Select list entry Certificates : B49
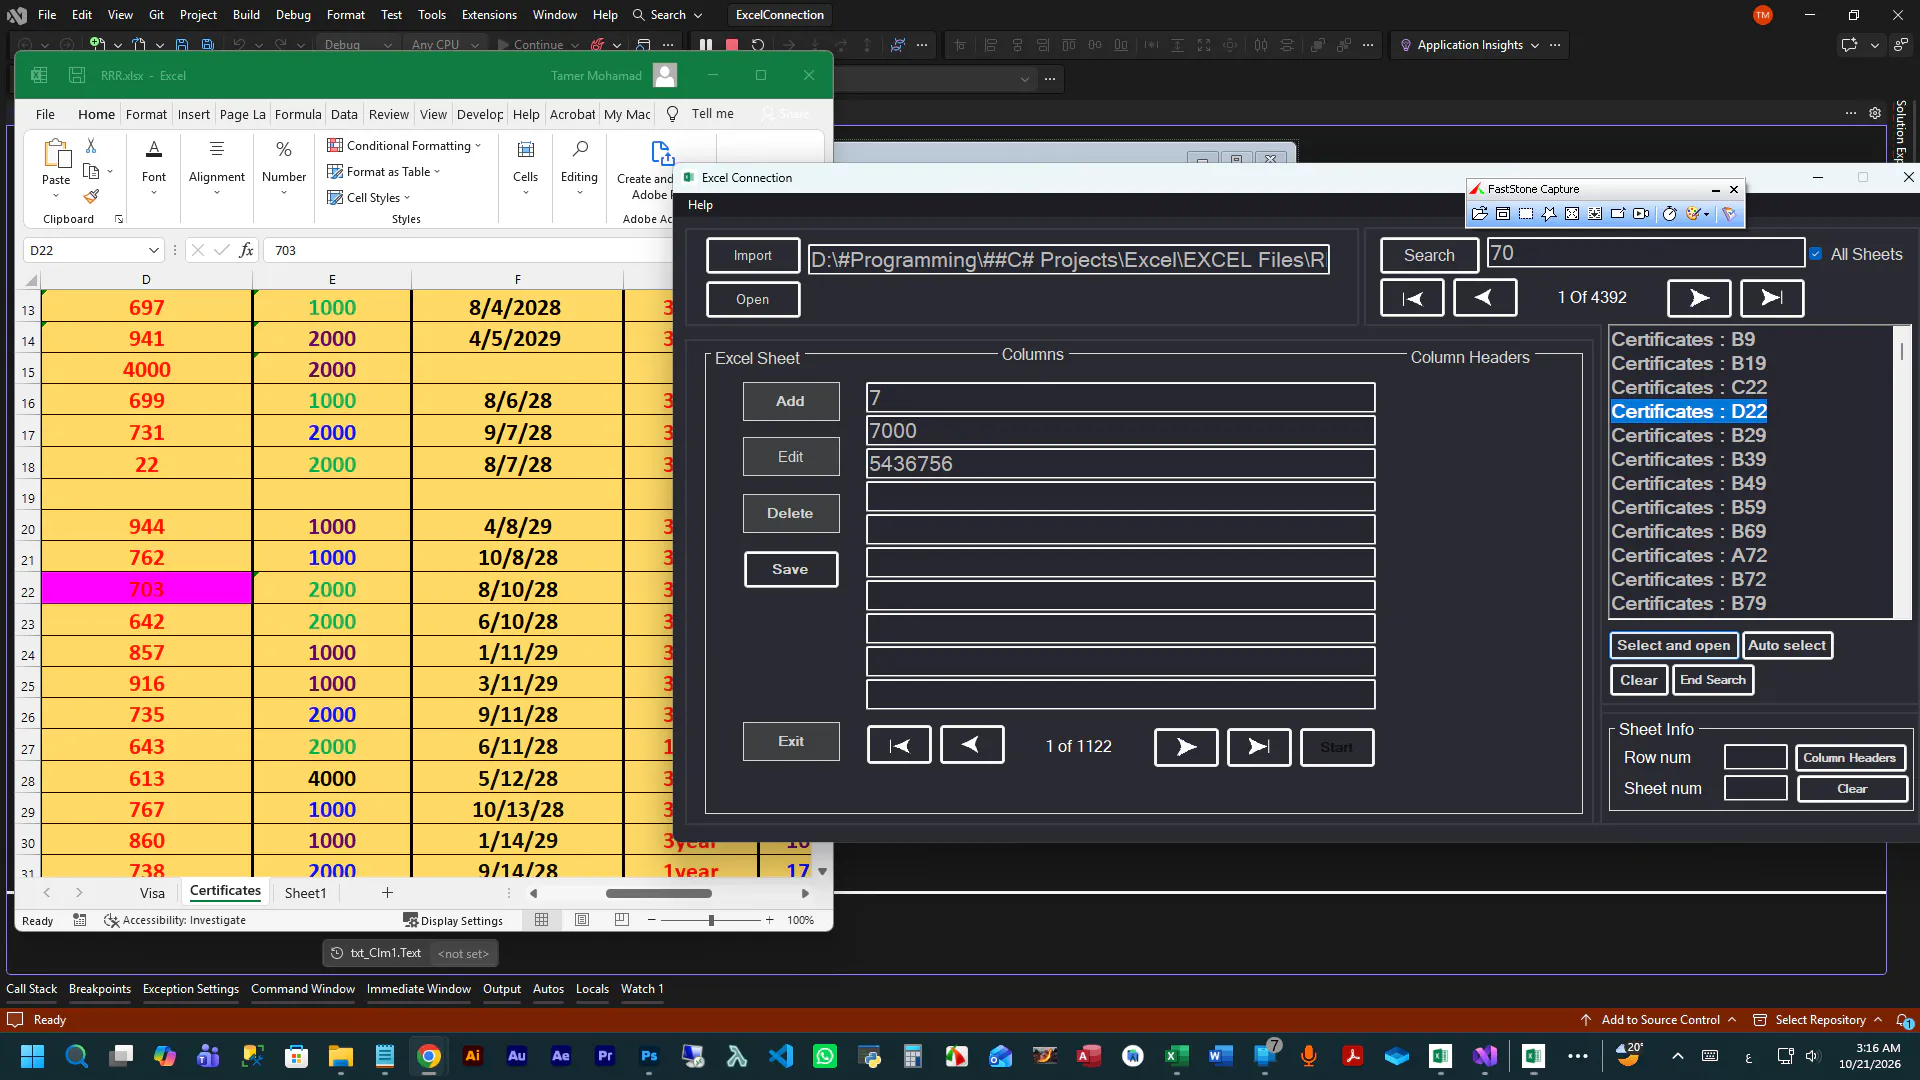Image resolution: width=1920 pixels, height=1080 pixels. coord(1688,484)
